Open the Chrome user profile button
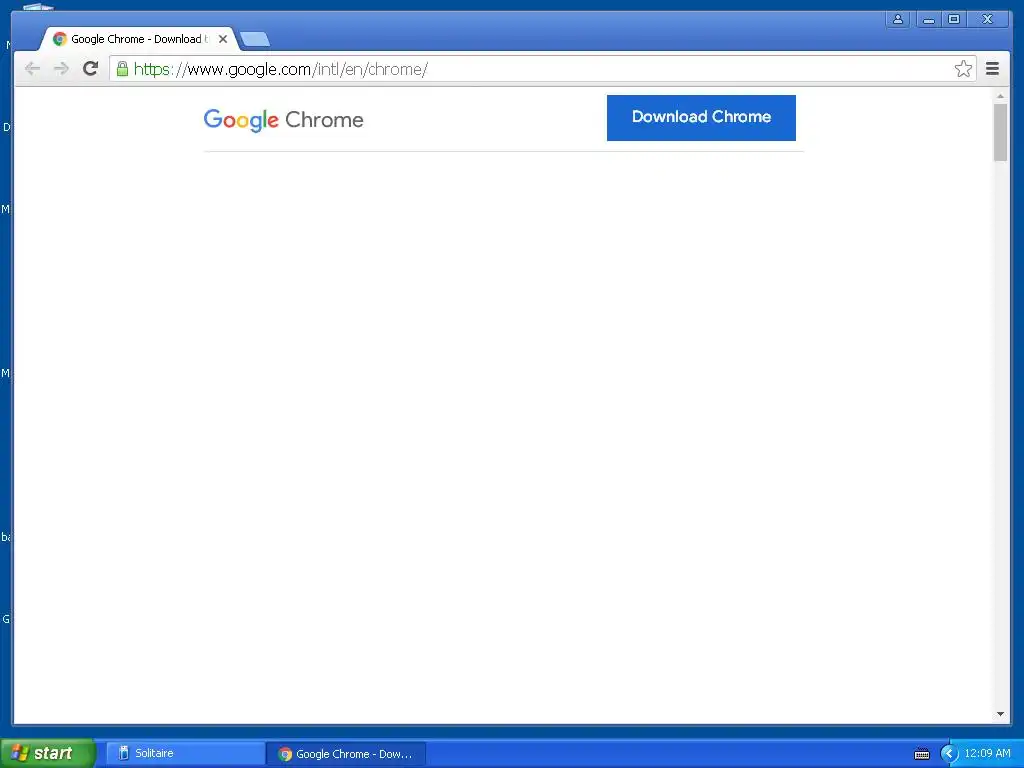Viewport: 1024px width, 768px height. pyautogui.click(x=898, y=19)
